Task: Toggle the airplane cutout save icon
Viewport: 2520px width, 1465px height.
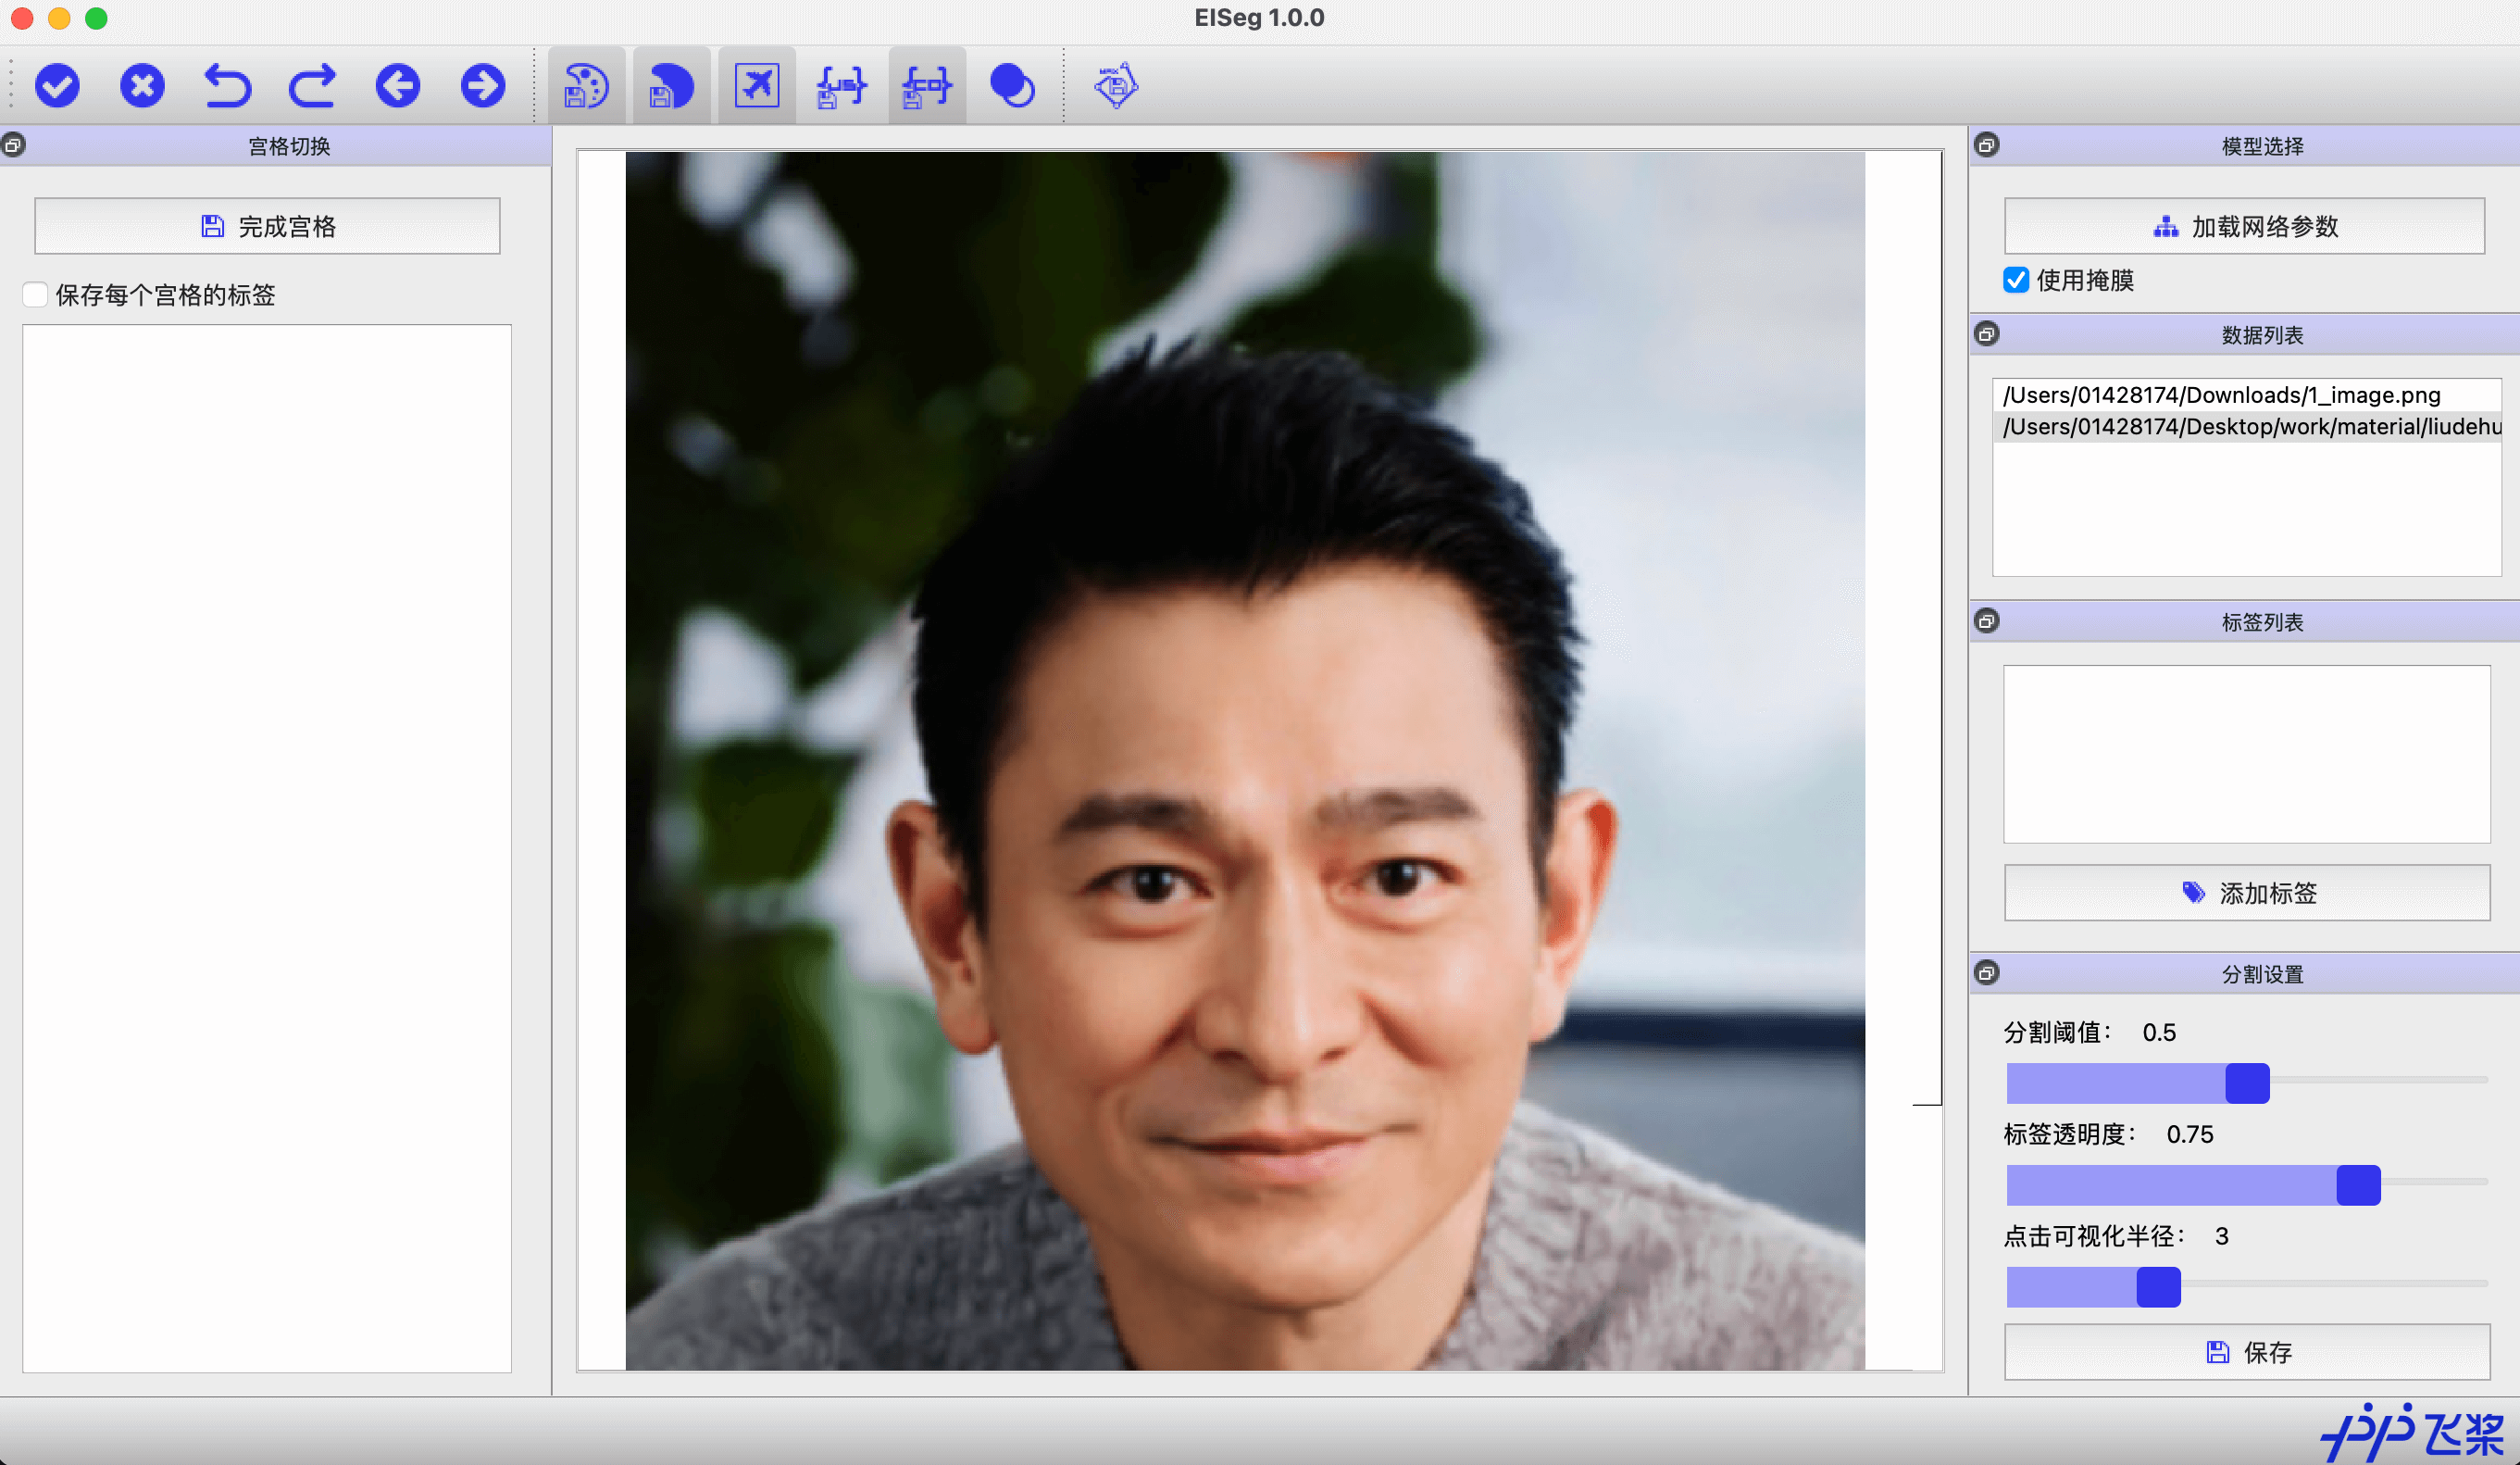Action: [x=756, y=86]
